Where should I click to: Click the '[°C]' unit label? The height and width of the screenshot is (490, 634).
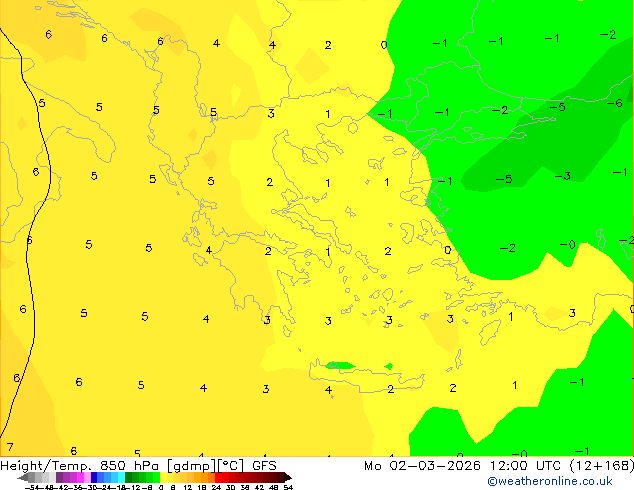coord(231,466)
